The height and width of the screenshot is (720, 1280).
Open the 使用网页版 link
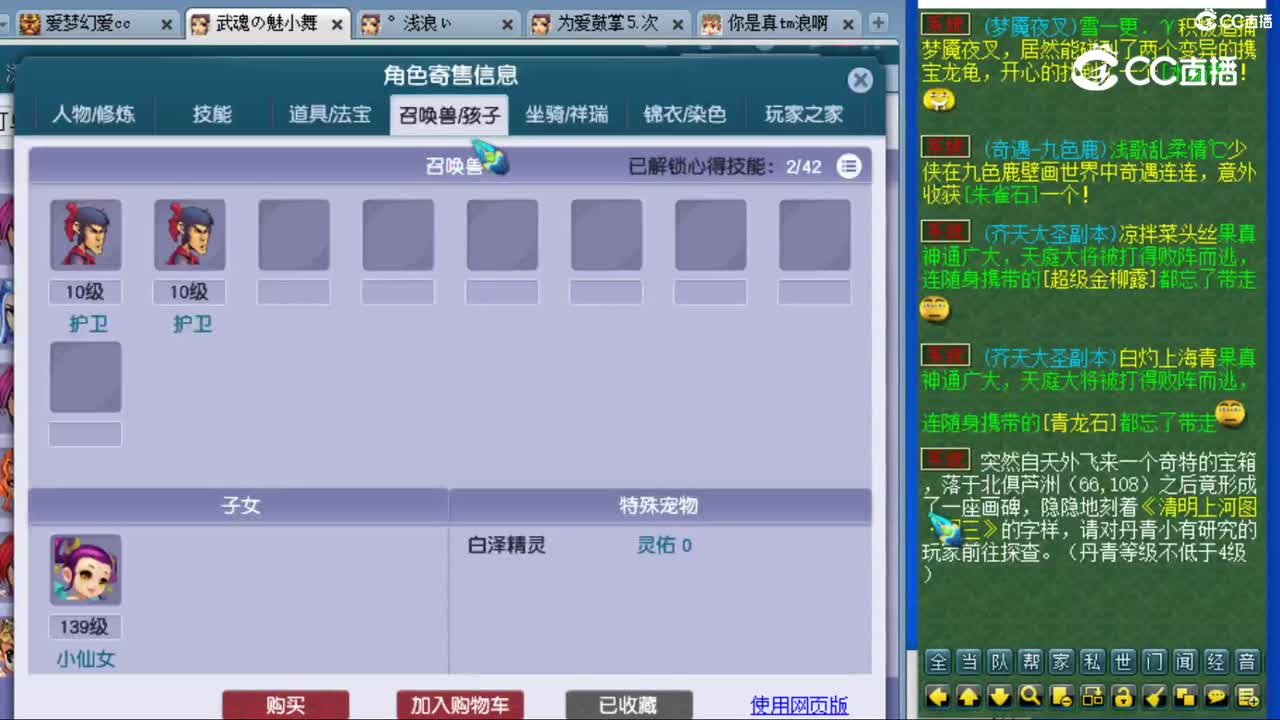[x=799, y=705]
